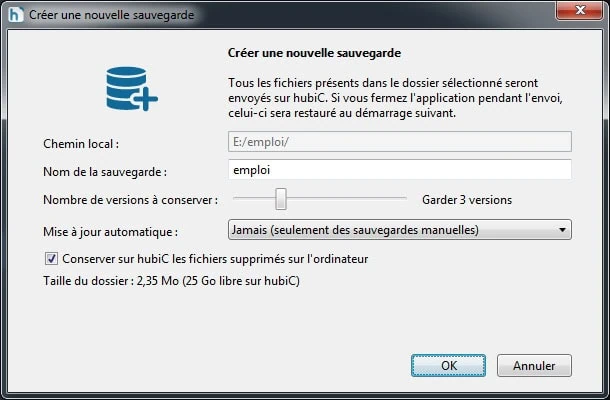
Task: Click the Nombre de versions à conserver label
Action: [130, 201]
